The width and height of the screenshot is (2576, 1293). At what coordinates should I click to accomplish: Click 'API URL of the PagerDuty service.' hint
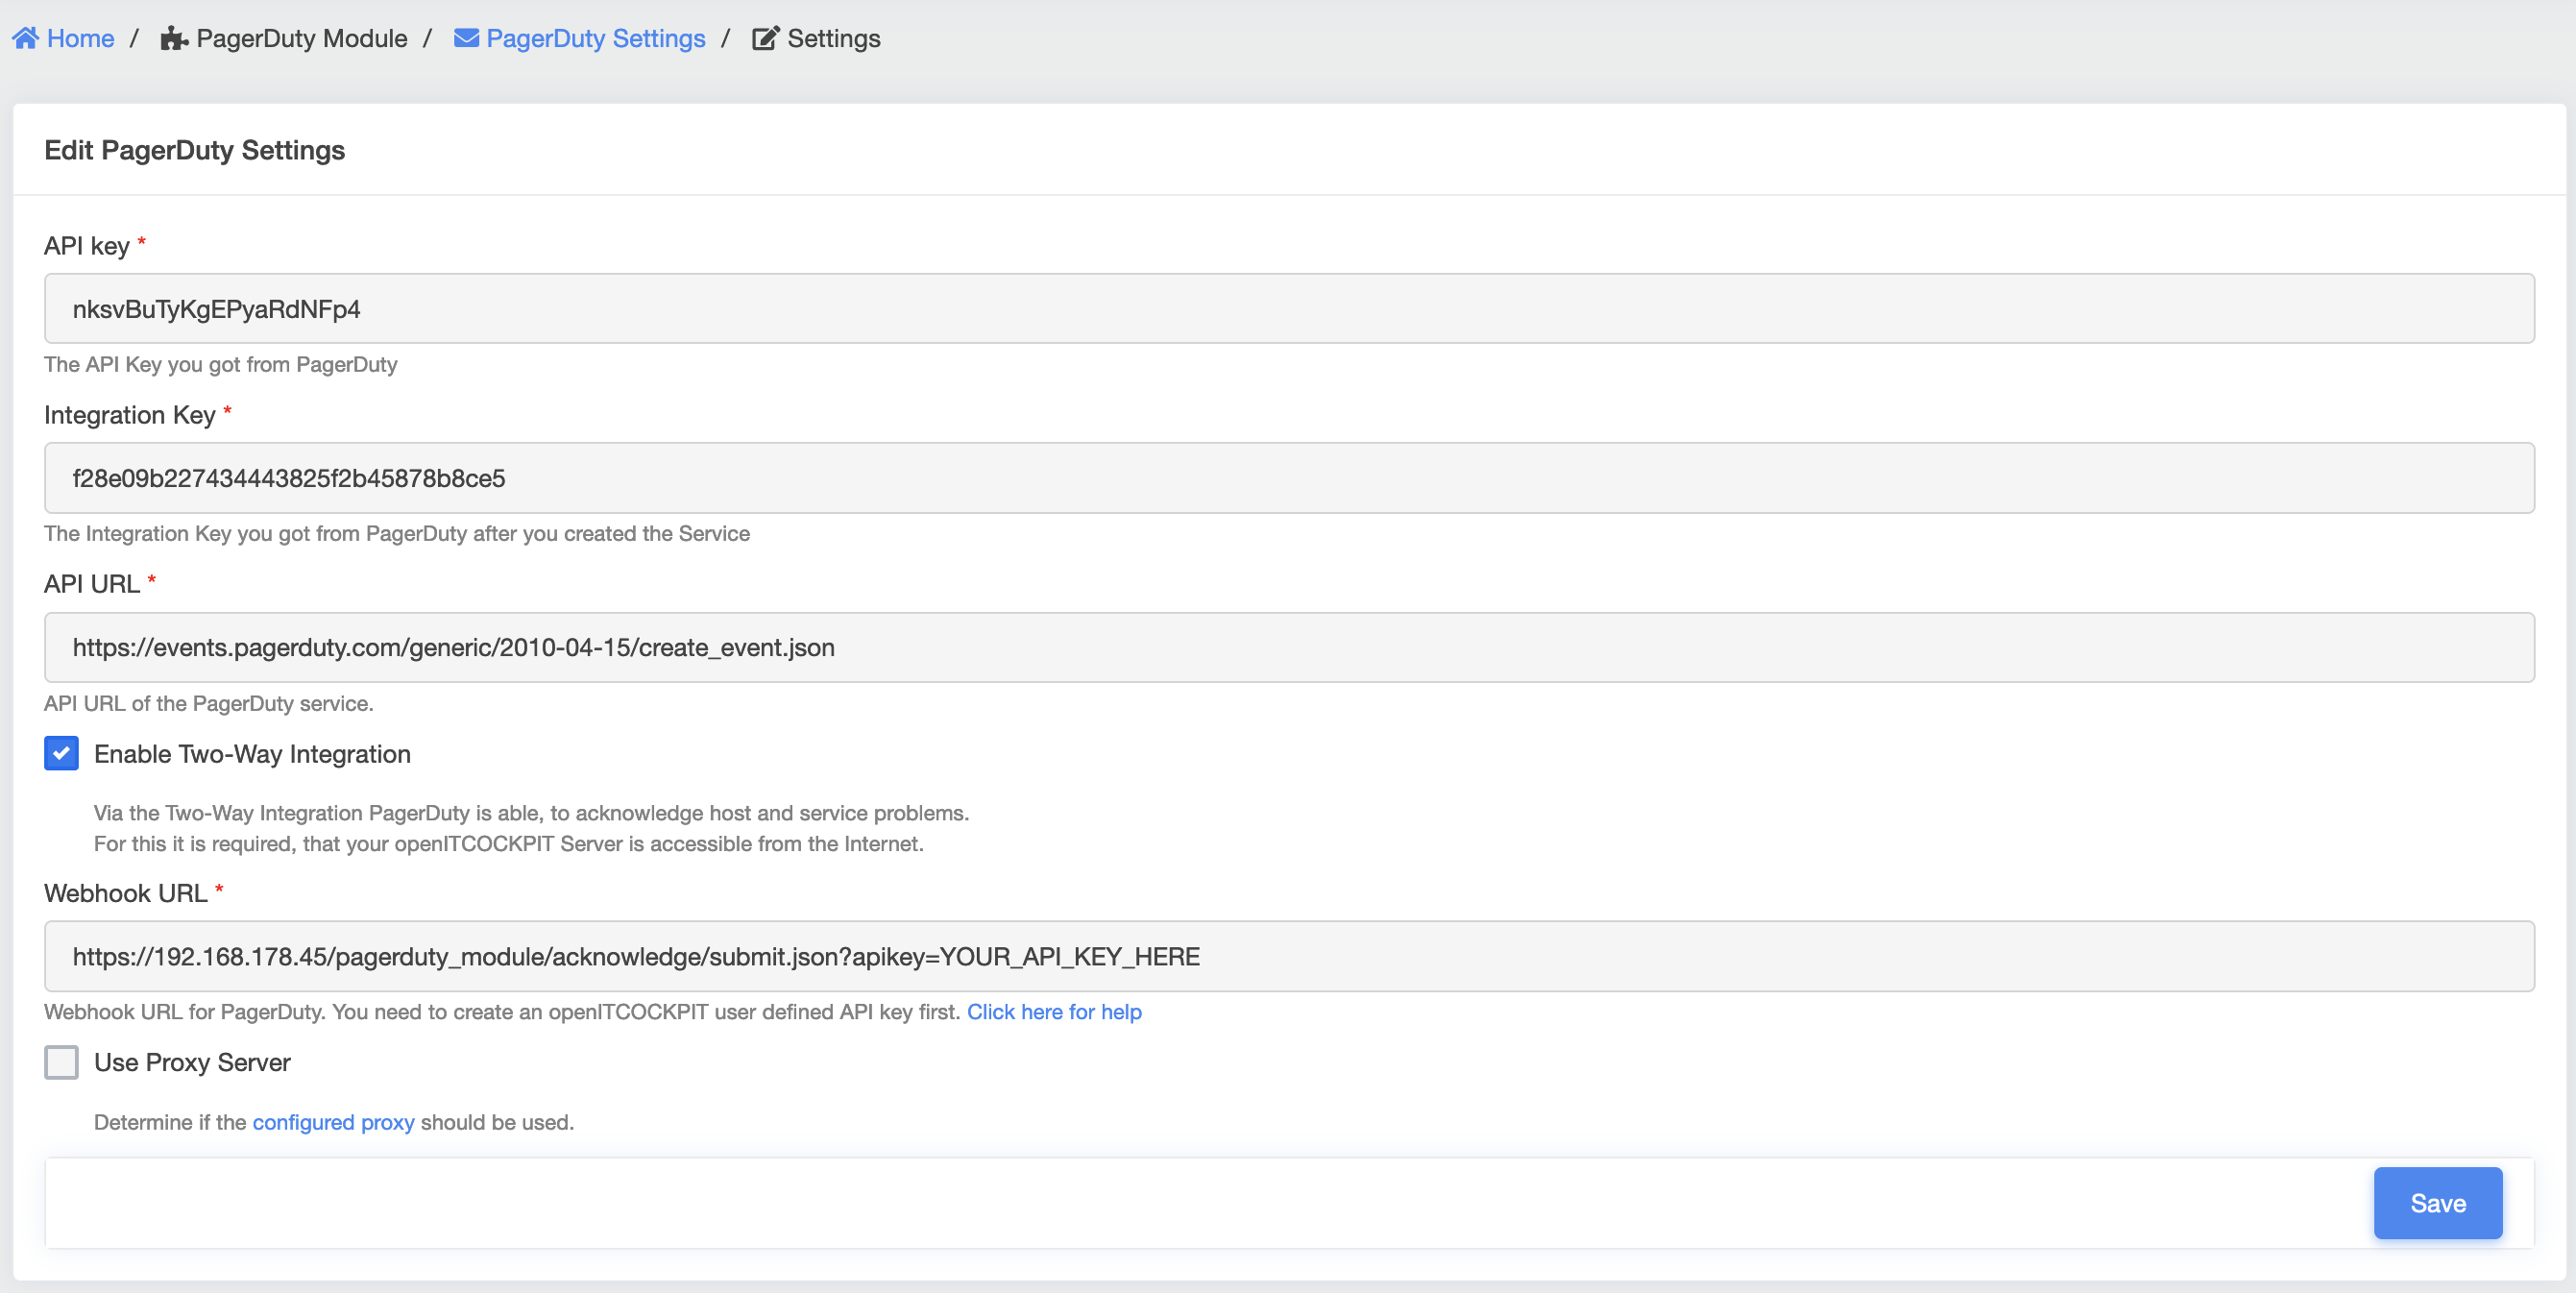[209, 703]
